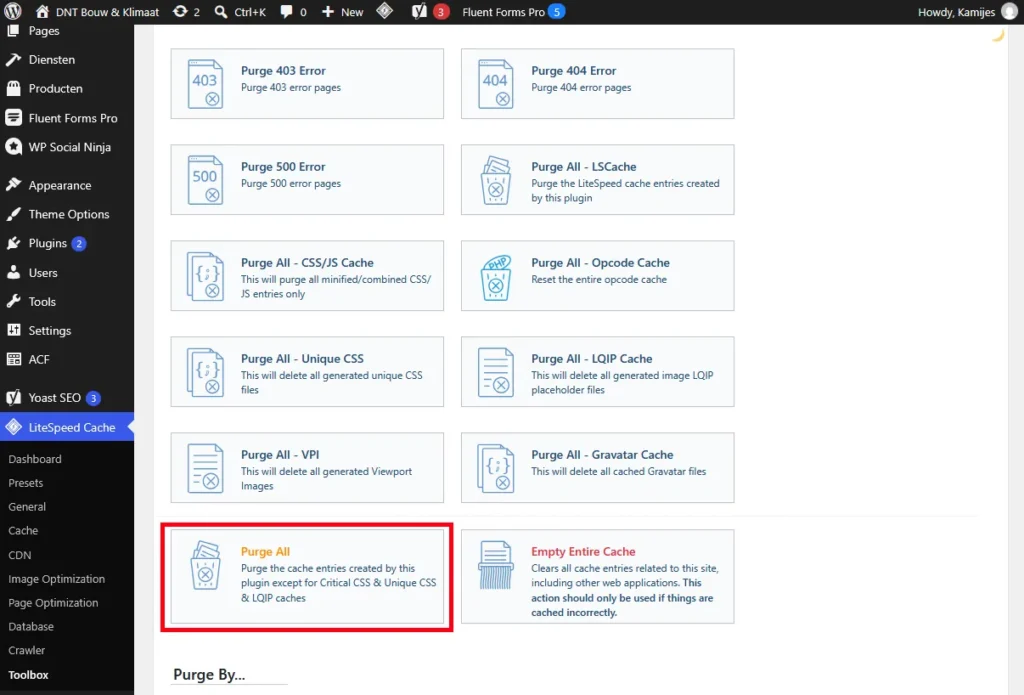The height and width of the screenshot is (695, 1024).
Task: Open the LiteSpeed diamond icon in admin bar
Action: point(385,11)
